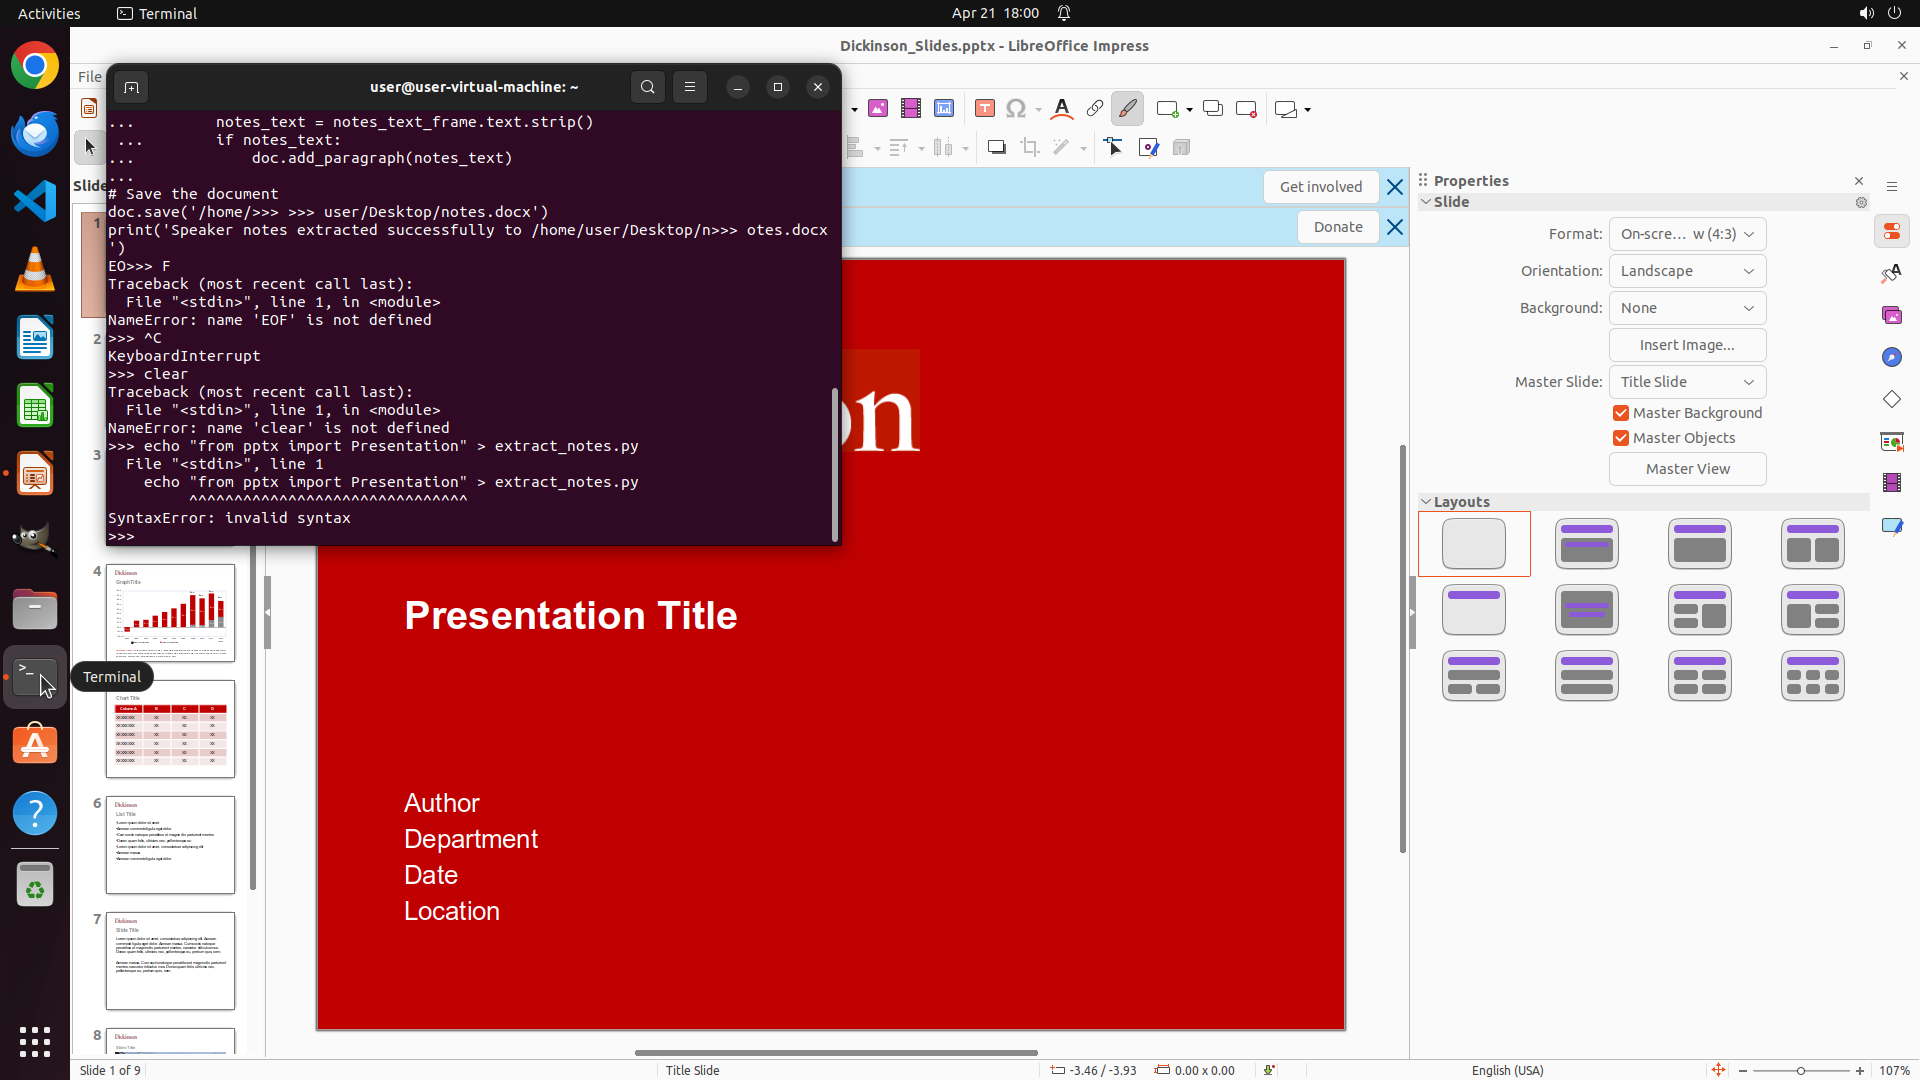Open the slide Format dropdown
The width and height of the screenshot is (1920, 1080).
pyautogui.click(x=1687, y=234)
